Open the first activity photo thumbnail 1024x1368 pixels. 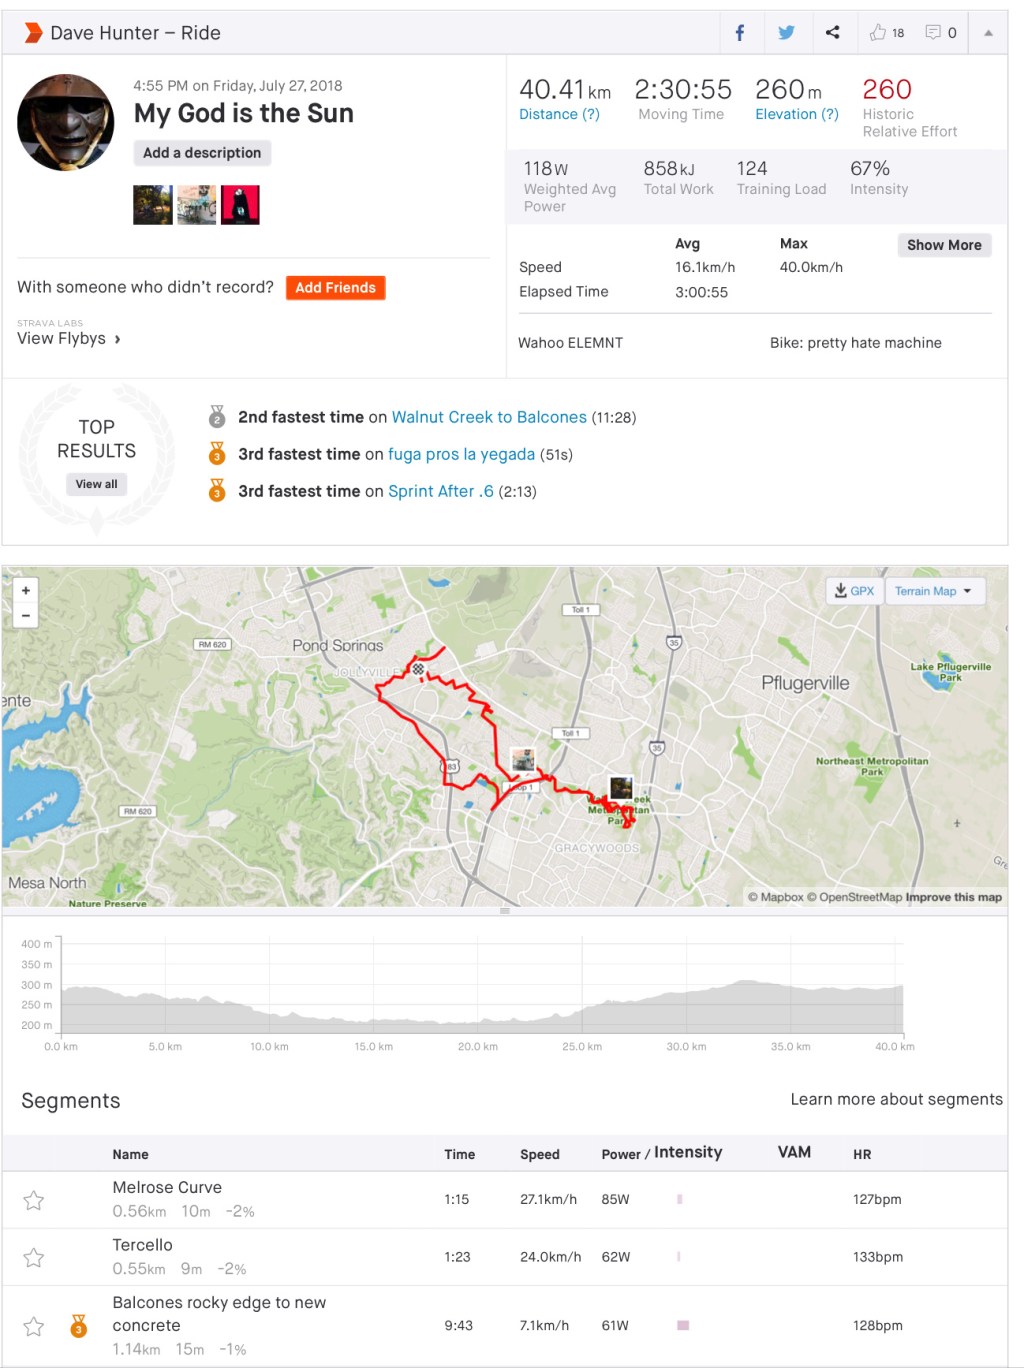pos(153,205)
